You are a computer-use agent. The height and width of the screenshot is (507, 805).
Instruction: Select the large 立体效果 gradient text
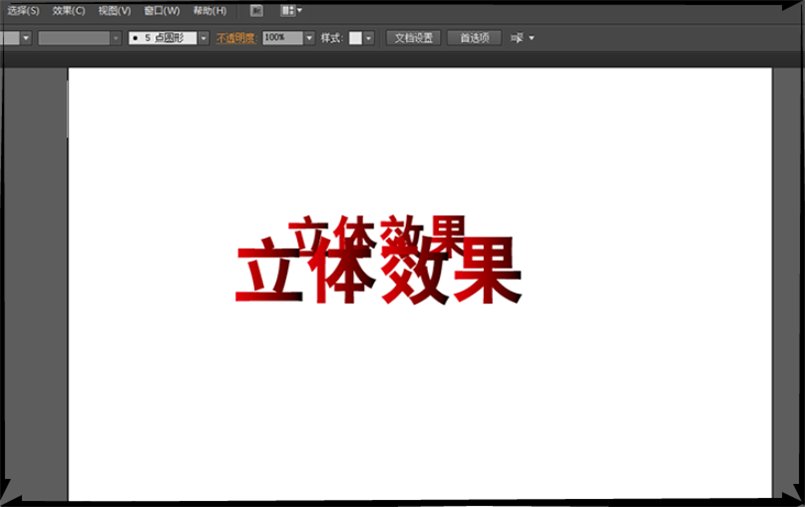coord(378,272)
